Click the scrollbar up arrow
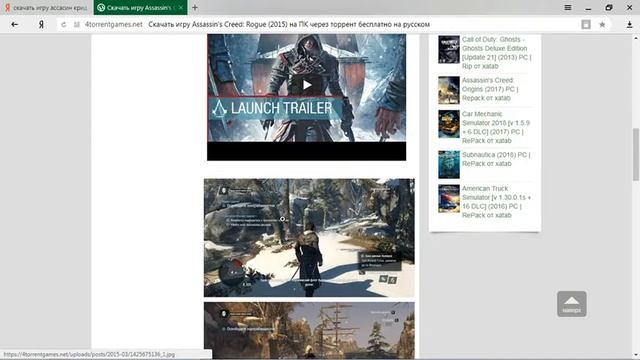Screen dimensions: 640x360 636,38
